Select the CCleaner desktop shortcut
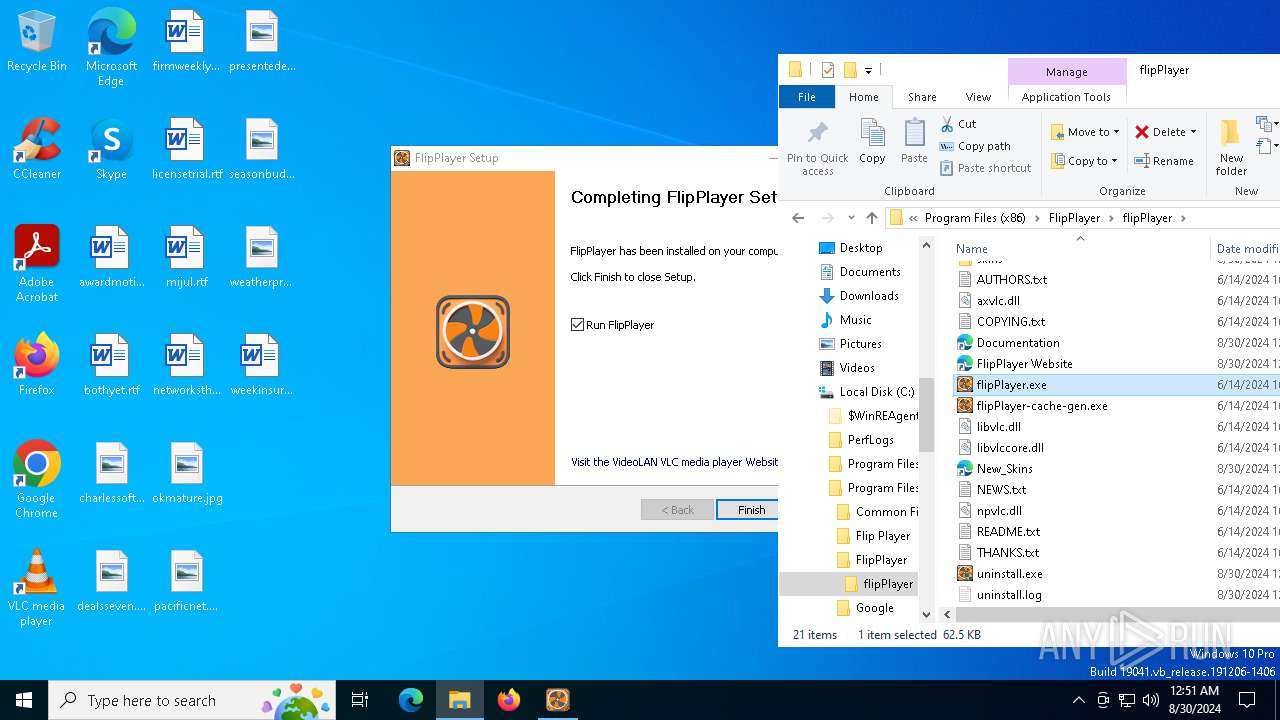This screenshot has height=720, width=1280. (37, 150)
